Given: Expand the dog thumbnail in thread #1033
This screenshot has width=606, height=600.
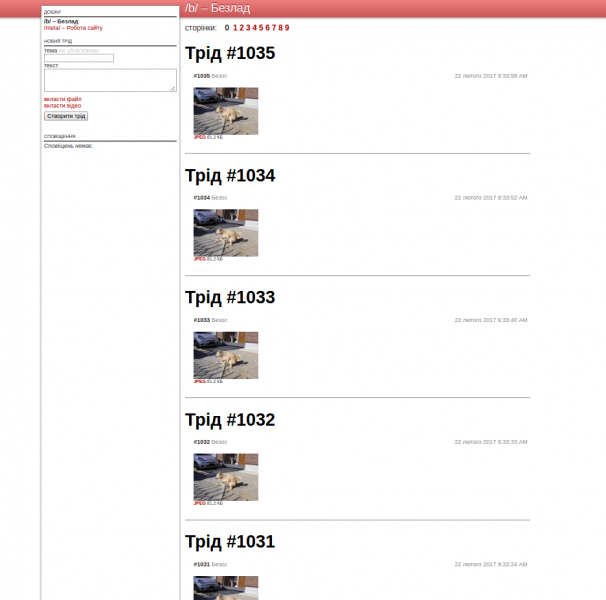Looking at the screenshot, I should (x=226, y=355).
